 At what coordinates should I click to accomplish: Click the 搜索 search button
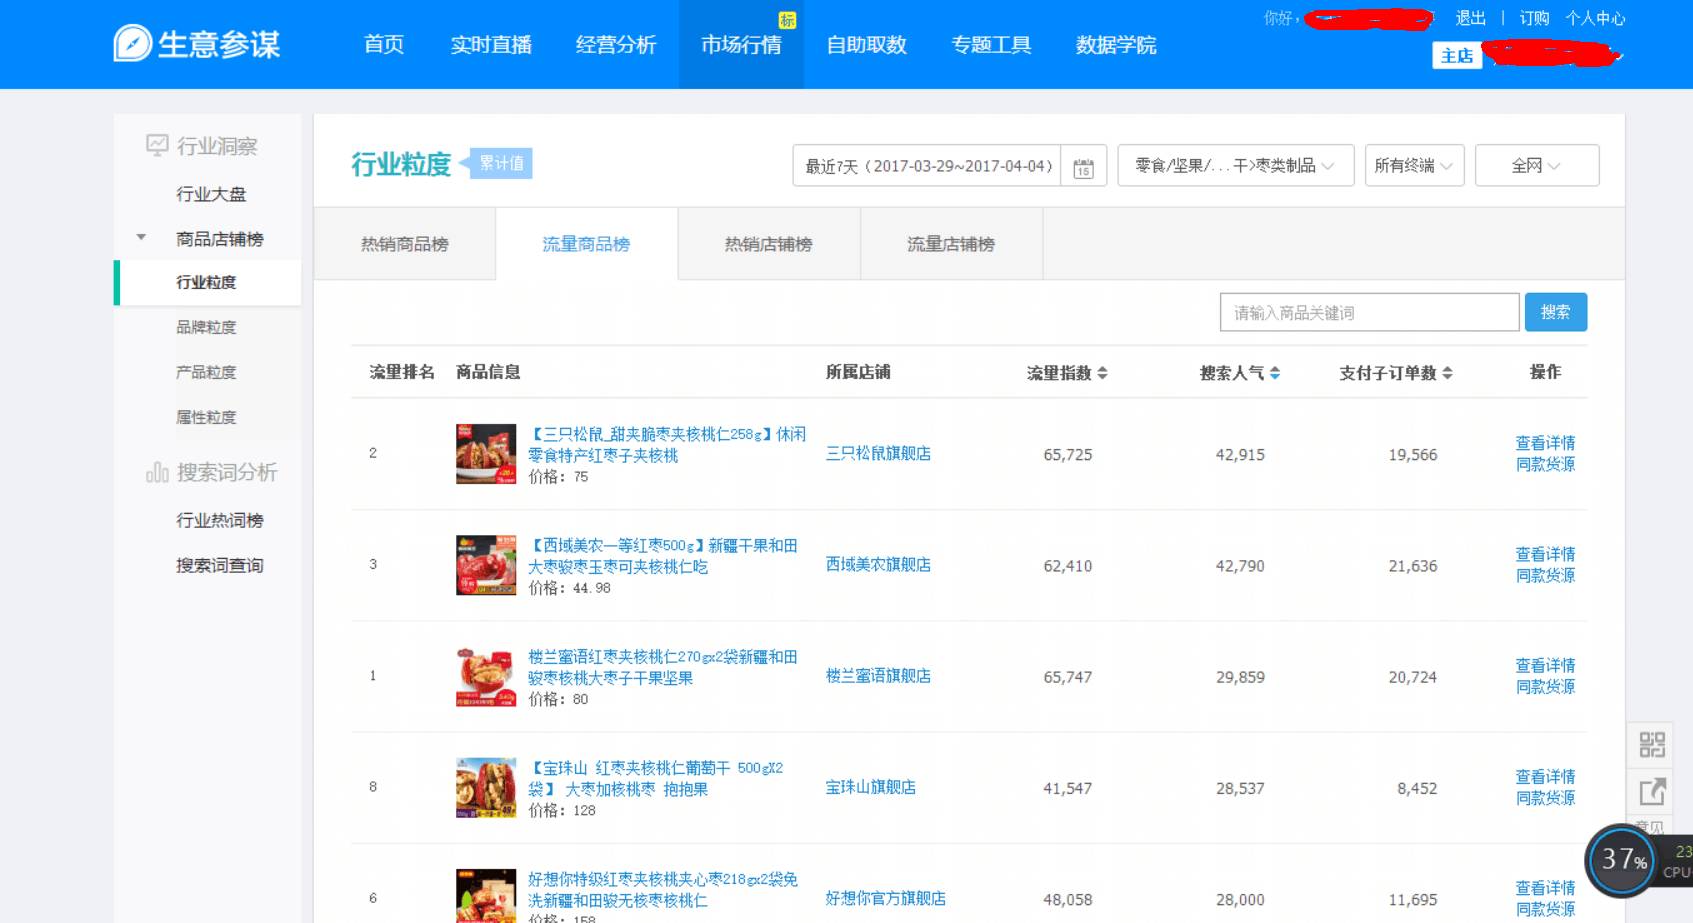pyautogui.click(x=1555, y=311)
